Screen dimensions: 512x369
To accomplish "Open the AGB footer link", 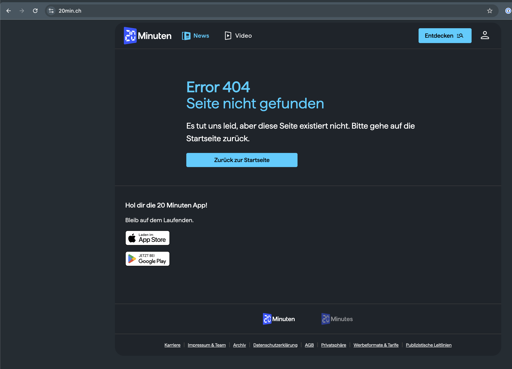I will [309, 345].
